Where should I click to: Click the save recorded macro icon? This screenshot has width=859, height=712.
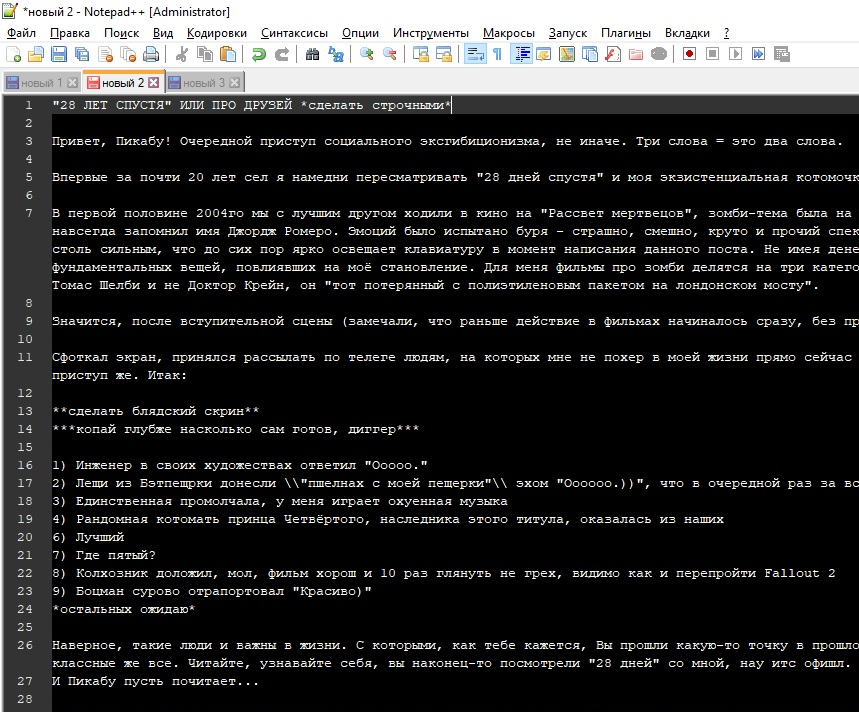[781, 54]
